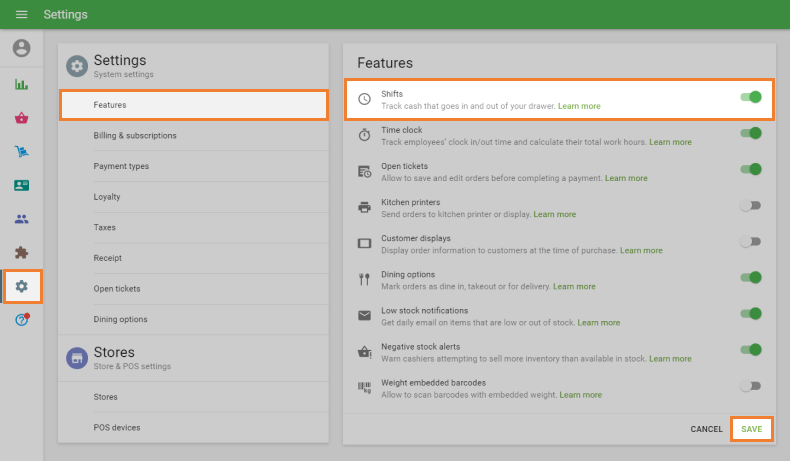This screenshot has width=790, height=461.
Task: Click the Settings gear sidebar icon
Action: 21,286
